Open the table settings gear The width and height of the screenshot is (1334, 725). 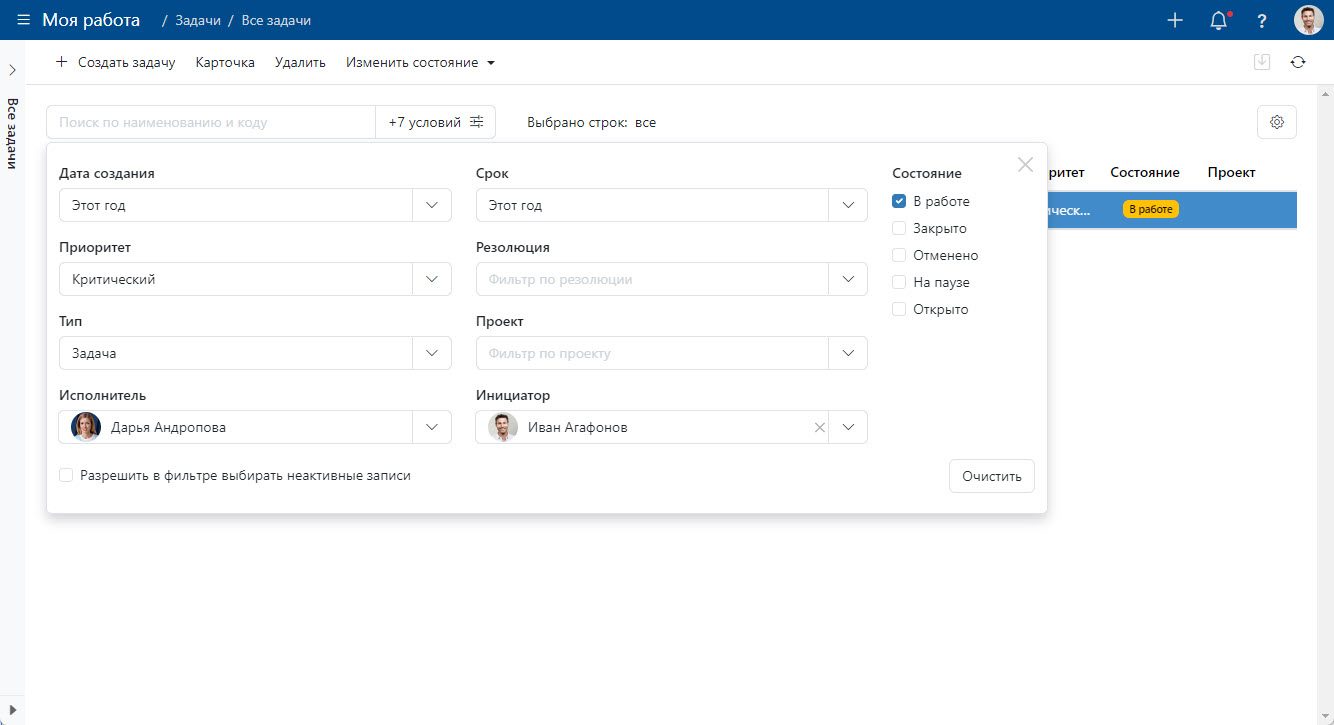1277,122
